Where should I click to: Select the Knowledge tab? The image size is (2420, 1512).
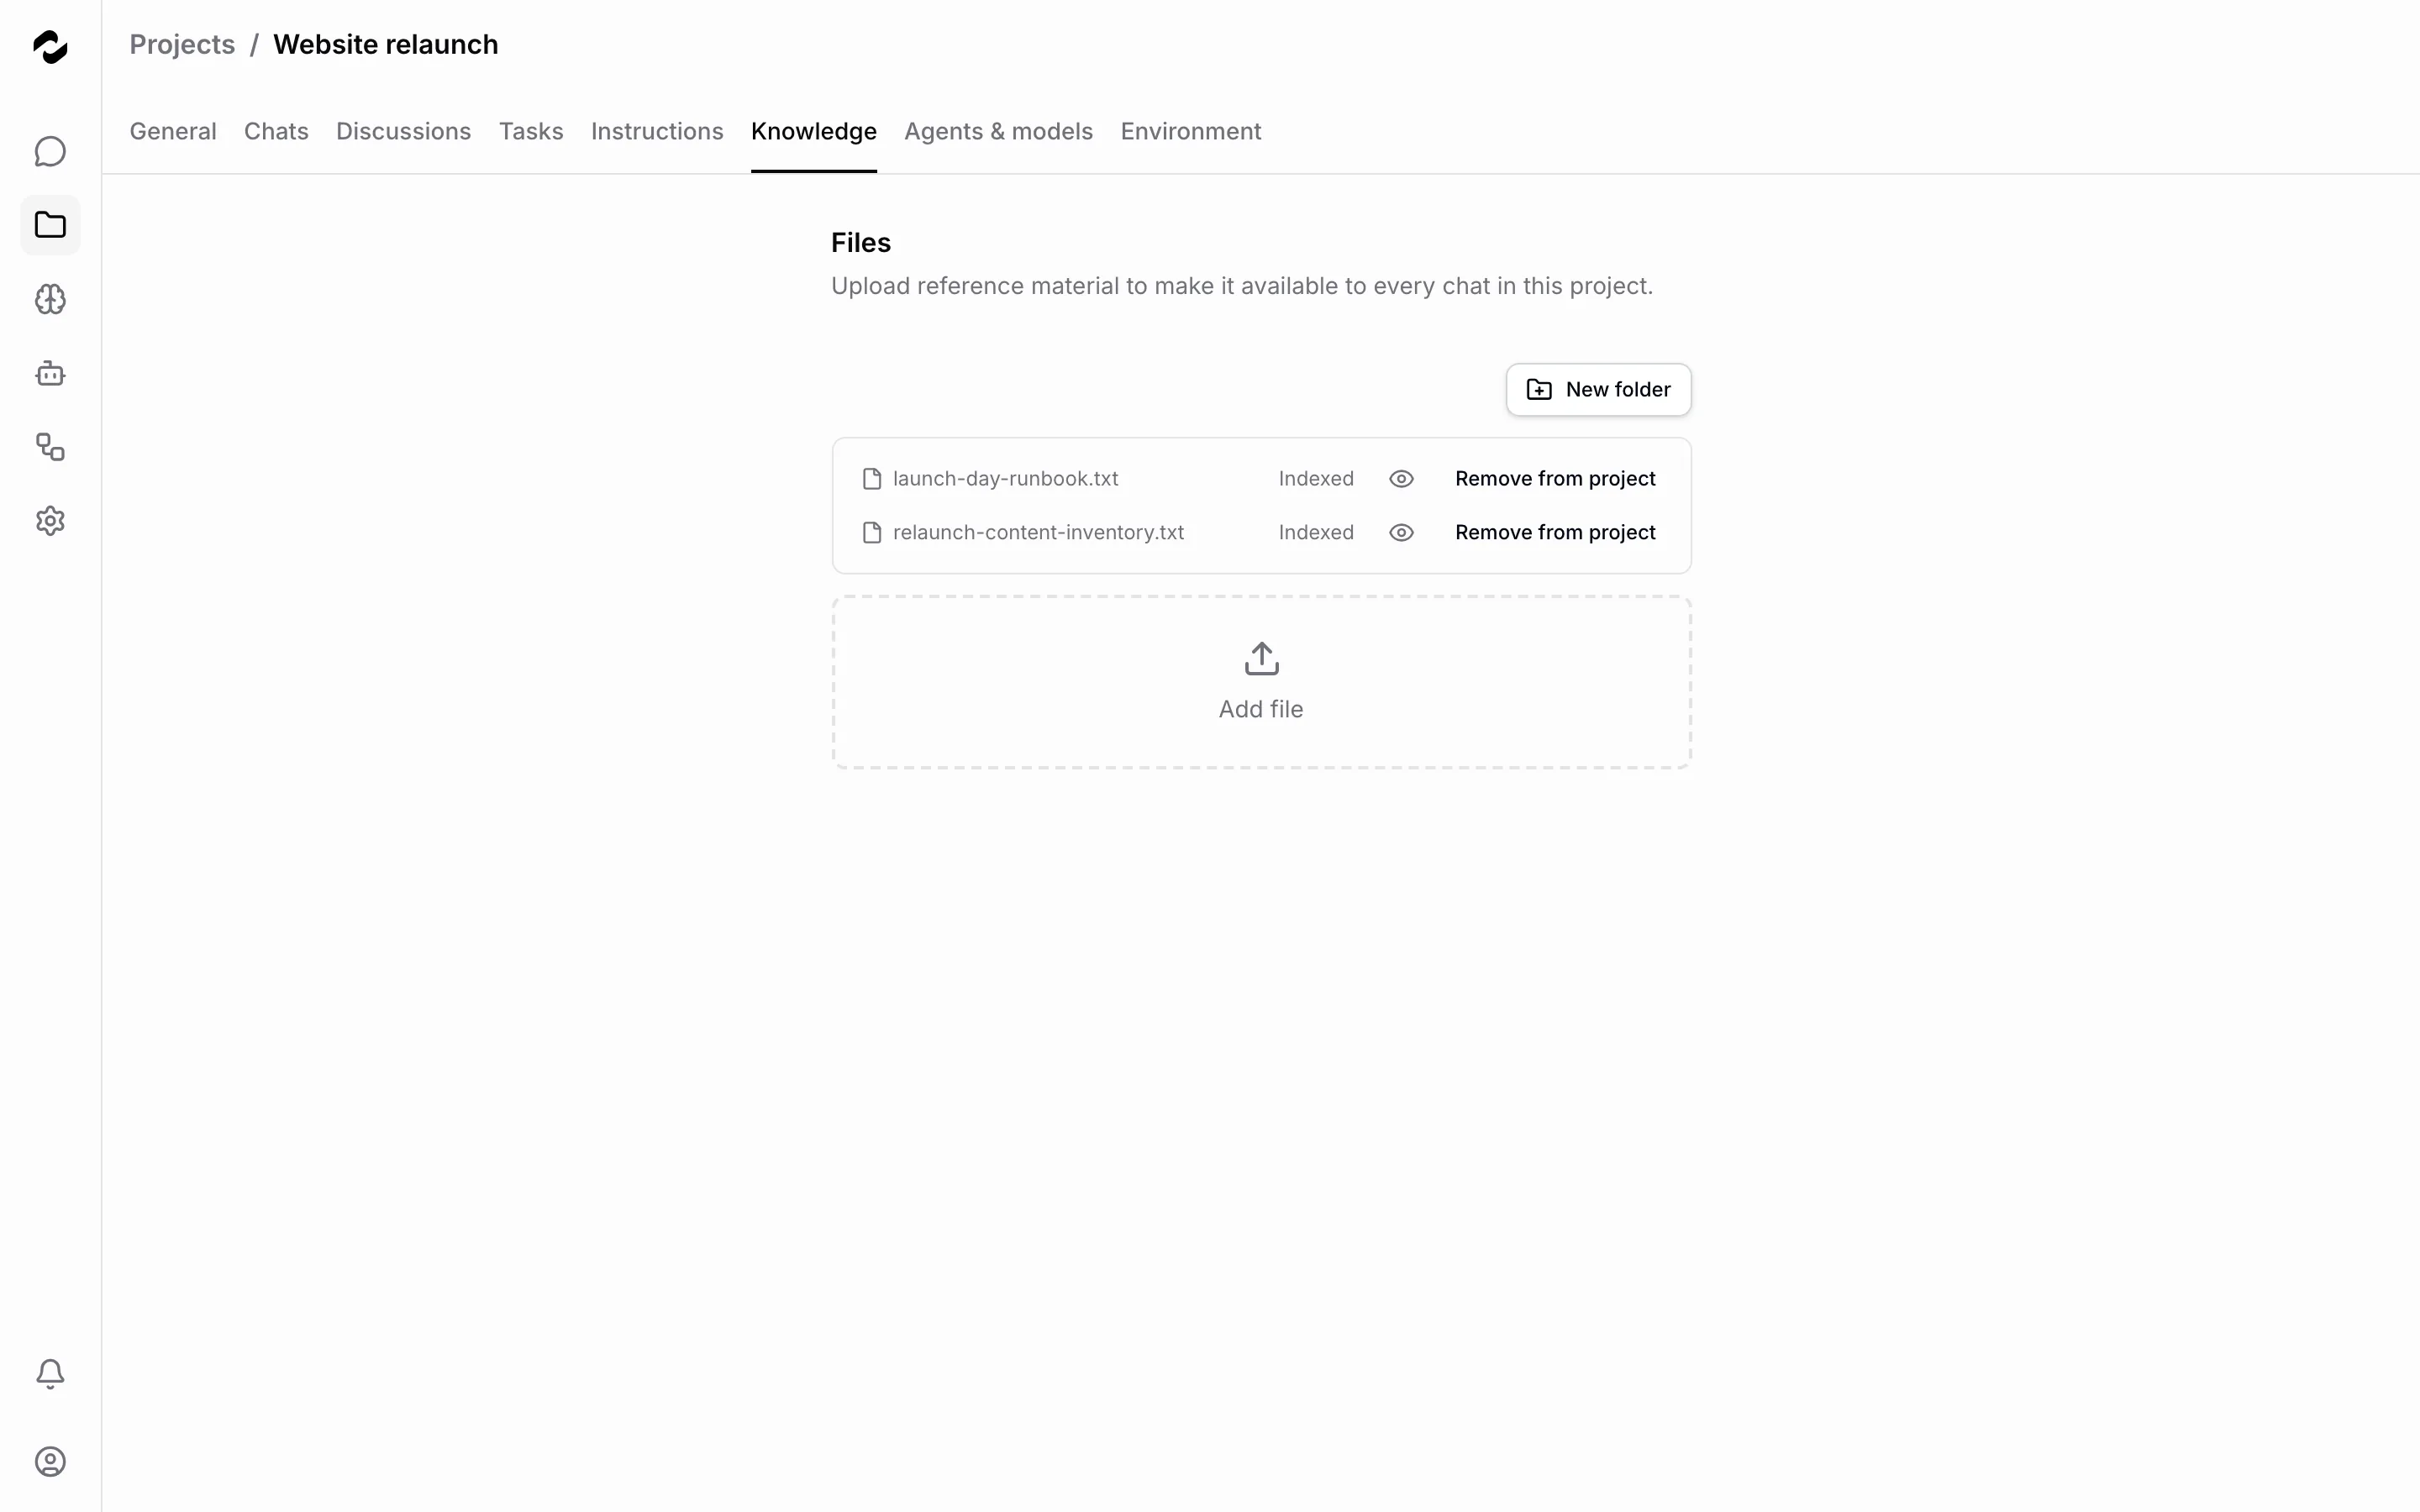(814, 131)
